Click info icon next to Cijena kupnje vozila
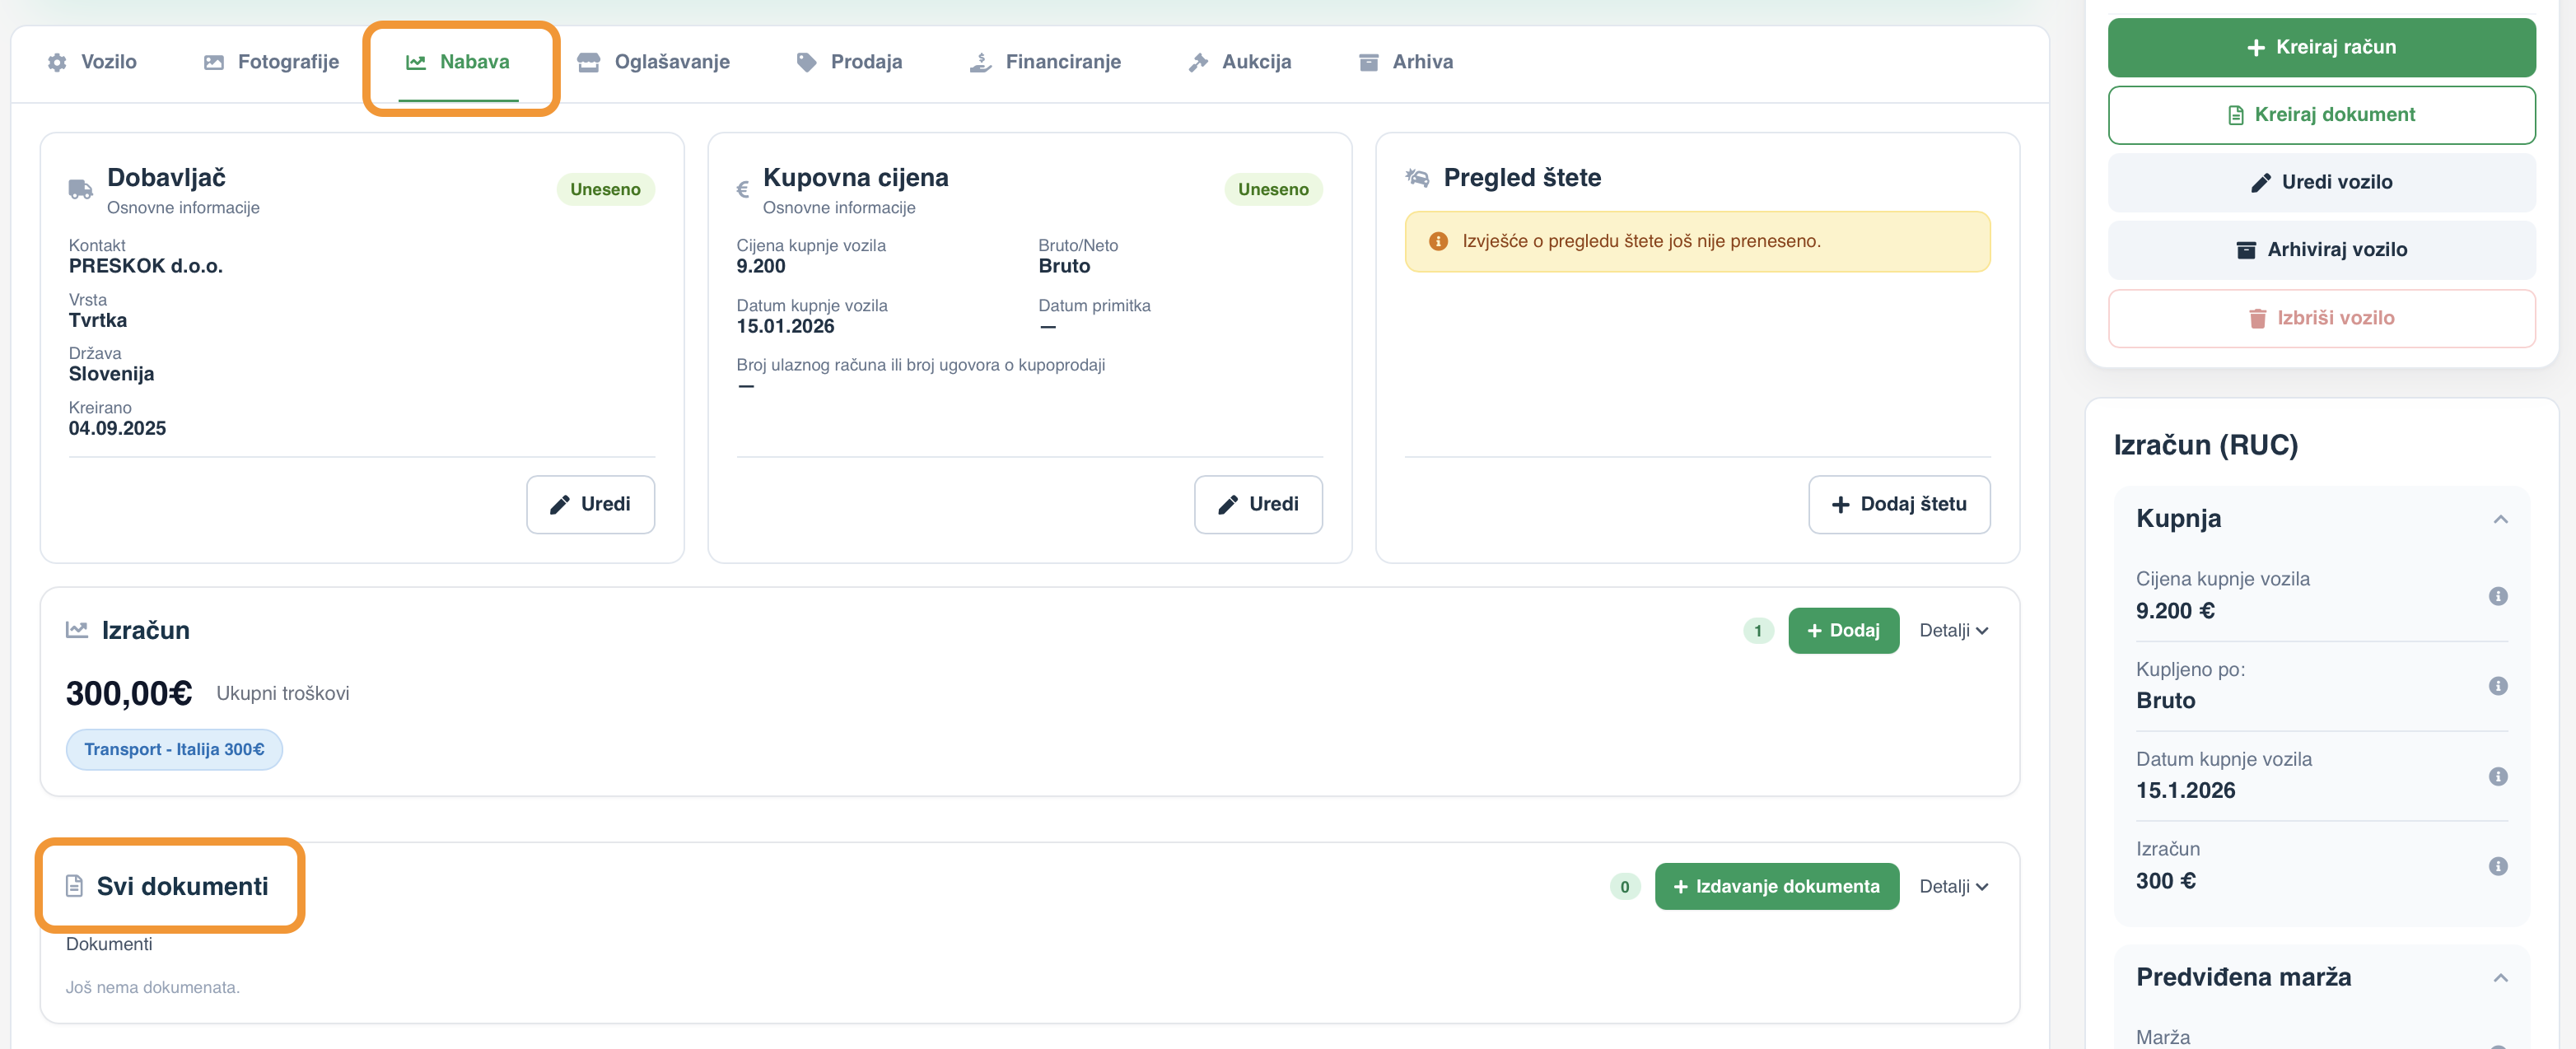 click(2497, 596)
